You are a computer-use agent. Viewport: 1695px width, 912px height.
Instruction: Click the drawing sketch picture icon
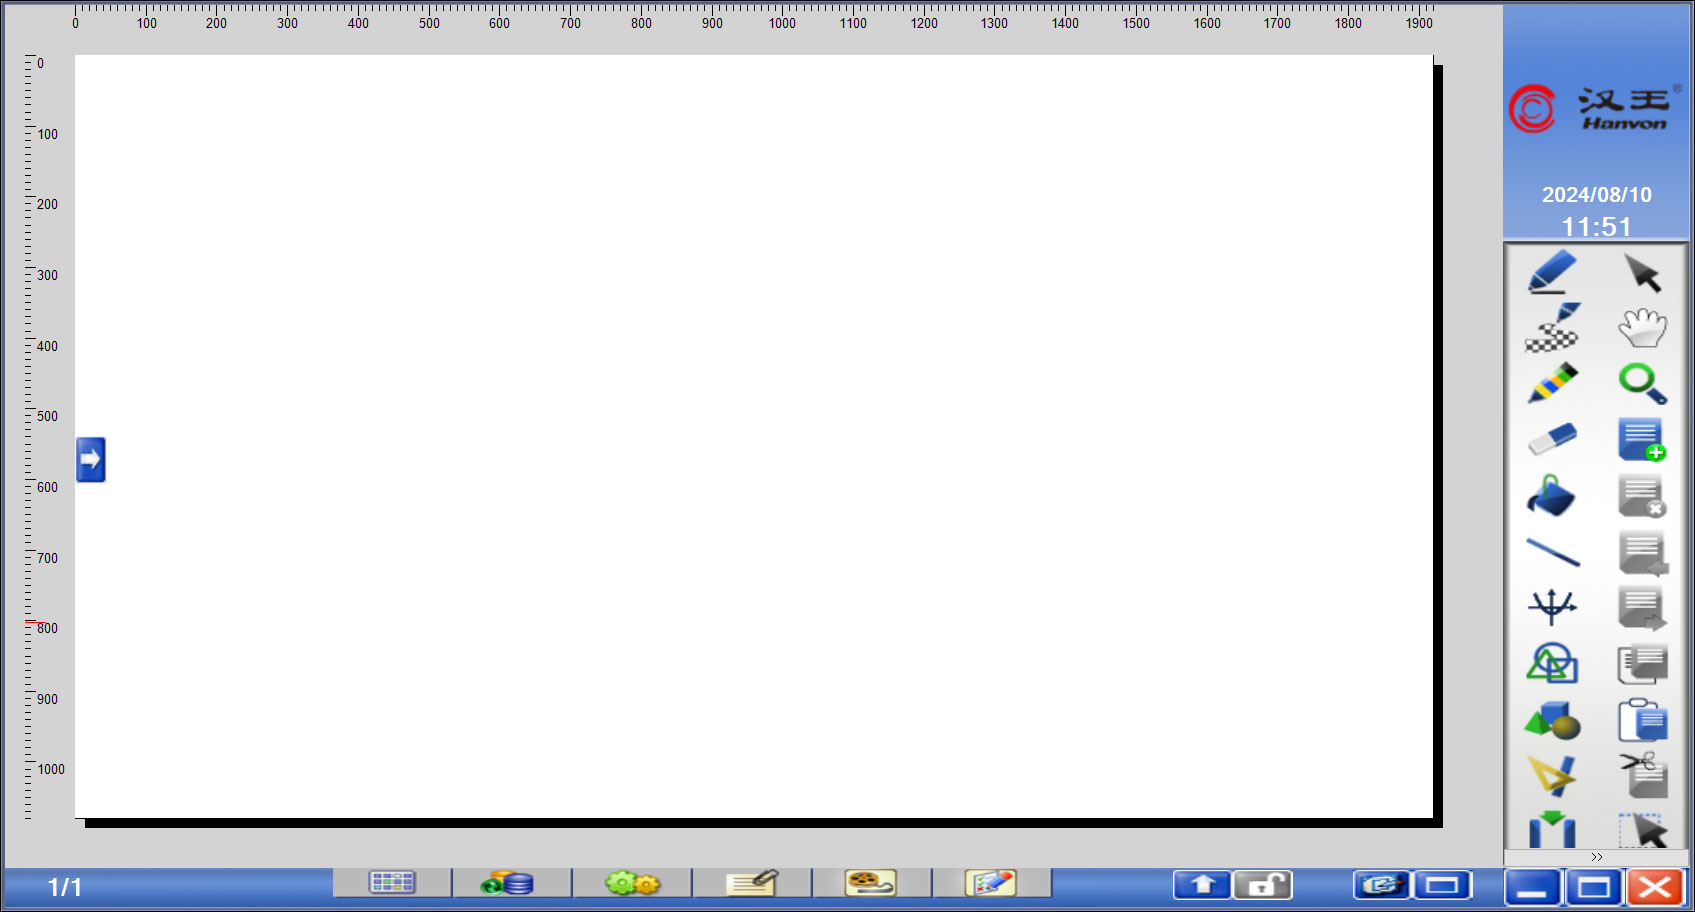click(991, 882)
